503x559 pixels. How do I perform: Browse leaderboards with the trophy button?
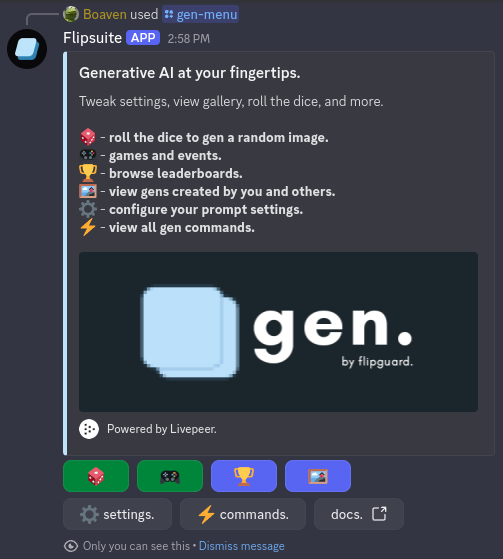point(244,476)
